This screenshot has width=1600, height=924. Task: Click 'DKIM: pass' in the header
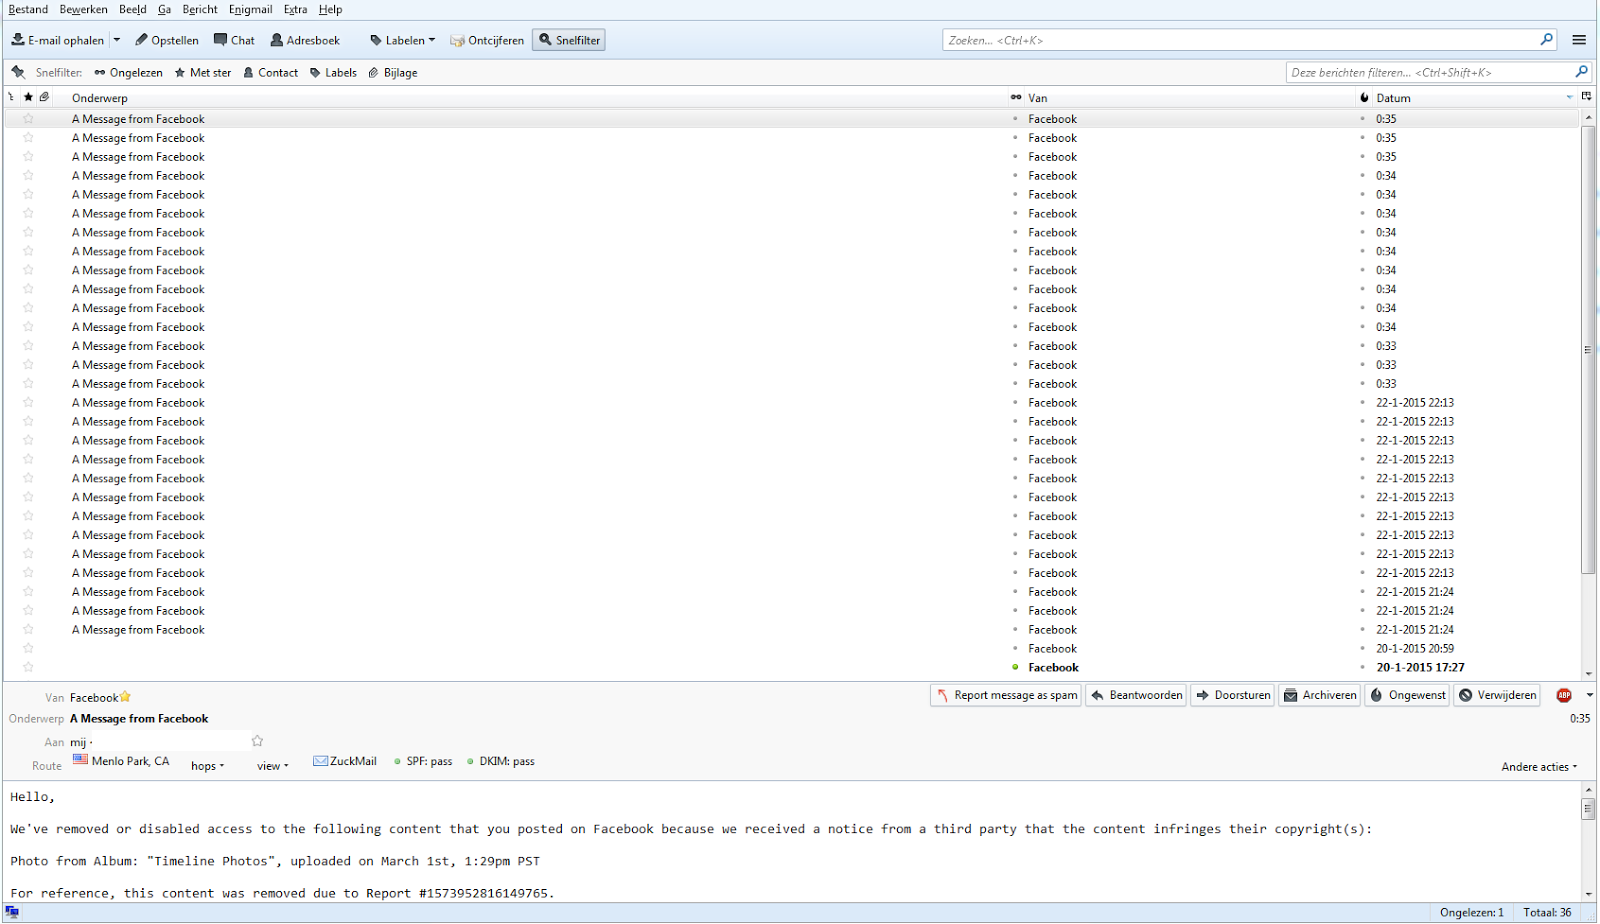pyautogui.click(x=501, y=761)
